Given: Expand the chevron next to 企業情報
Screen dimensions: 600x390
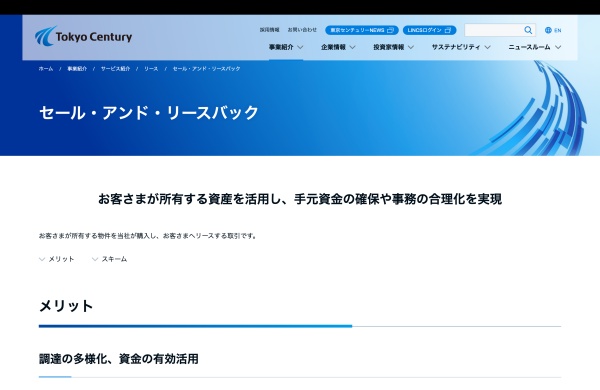Looking at the screenshot, I should coord(352,47).
